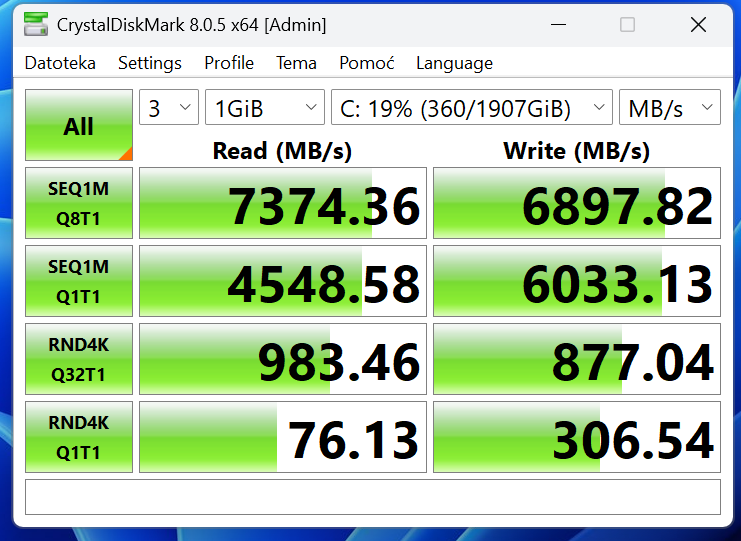Click the empty comment field at bottom
Screen dimensions: 741x541
coord(372,497)
